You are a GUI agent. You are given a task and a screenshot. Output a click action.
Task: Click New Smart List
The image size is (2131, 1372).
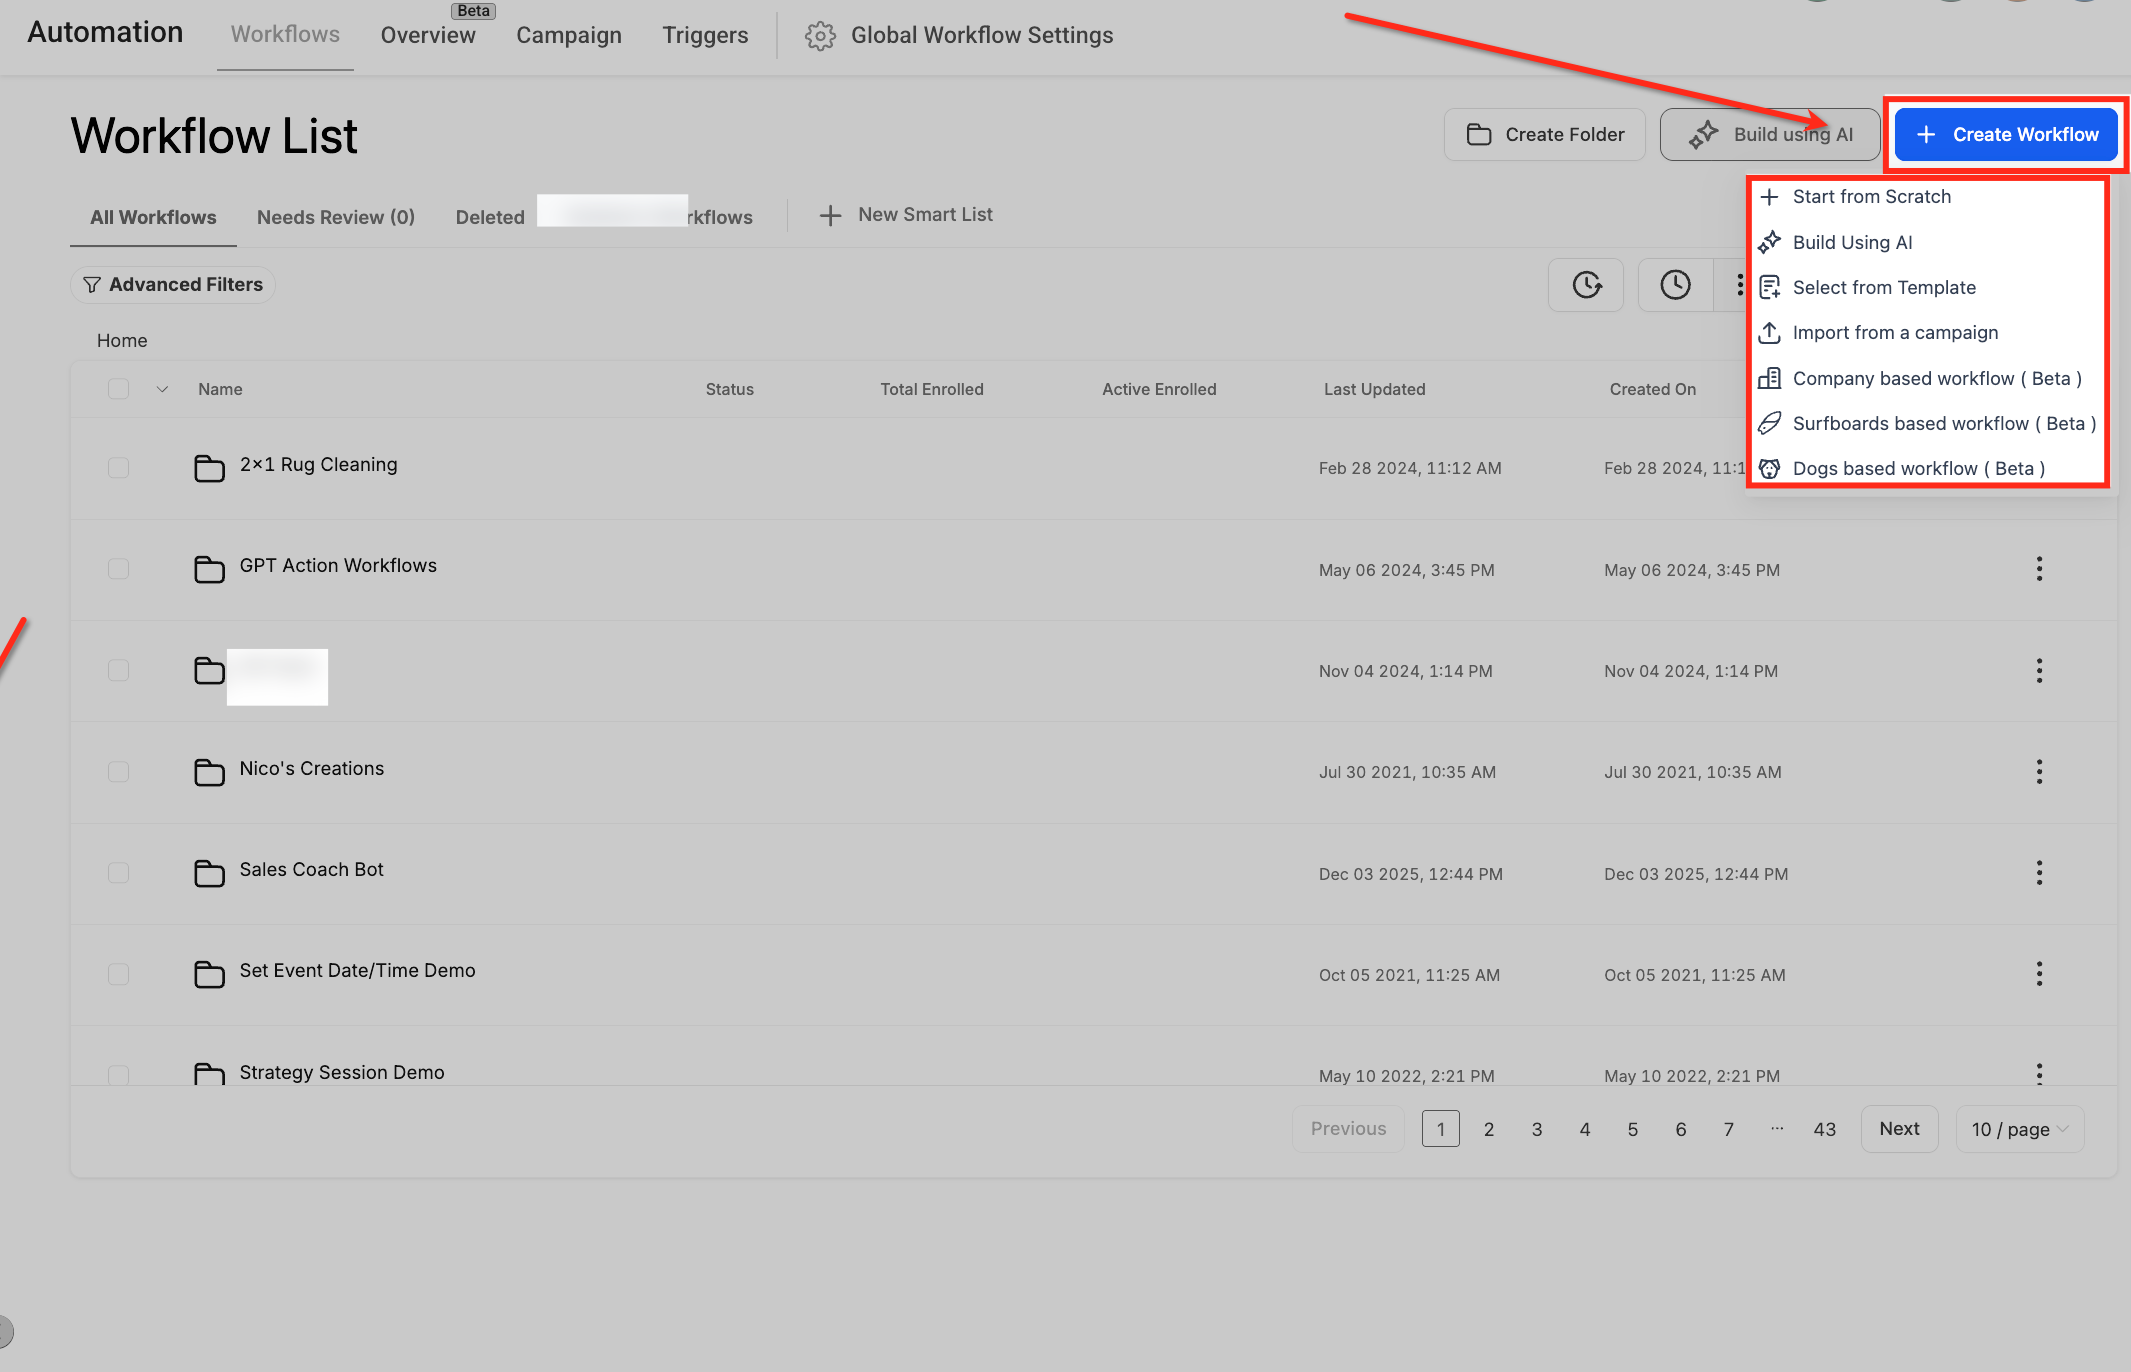pos(906,215)
